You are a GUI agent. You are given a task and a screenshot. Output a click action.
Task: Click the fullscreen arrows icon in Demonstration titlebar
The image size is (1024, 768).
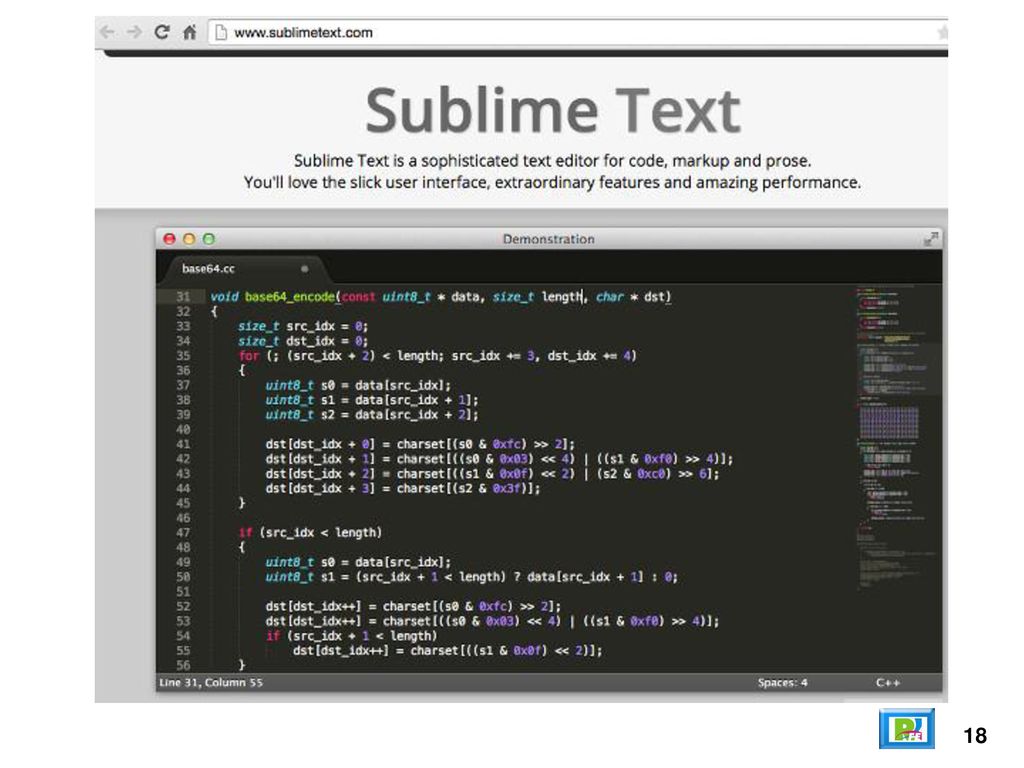[931, 239]
